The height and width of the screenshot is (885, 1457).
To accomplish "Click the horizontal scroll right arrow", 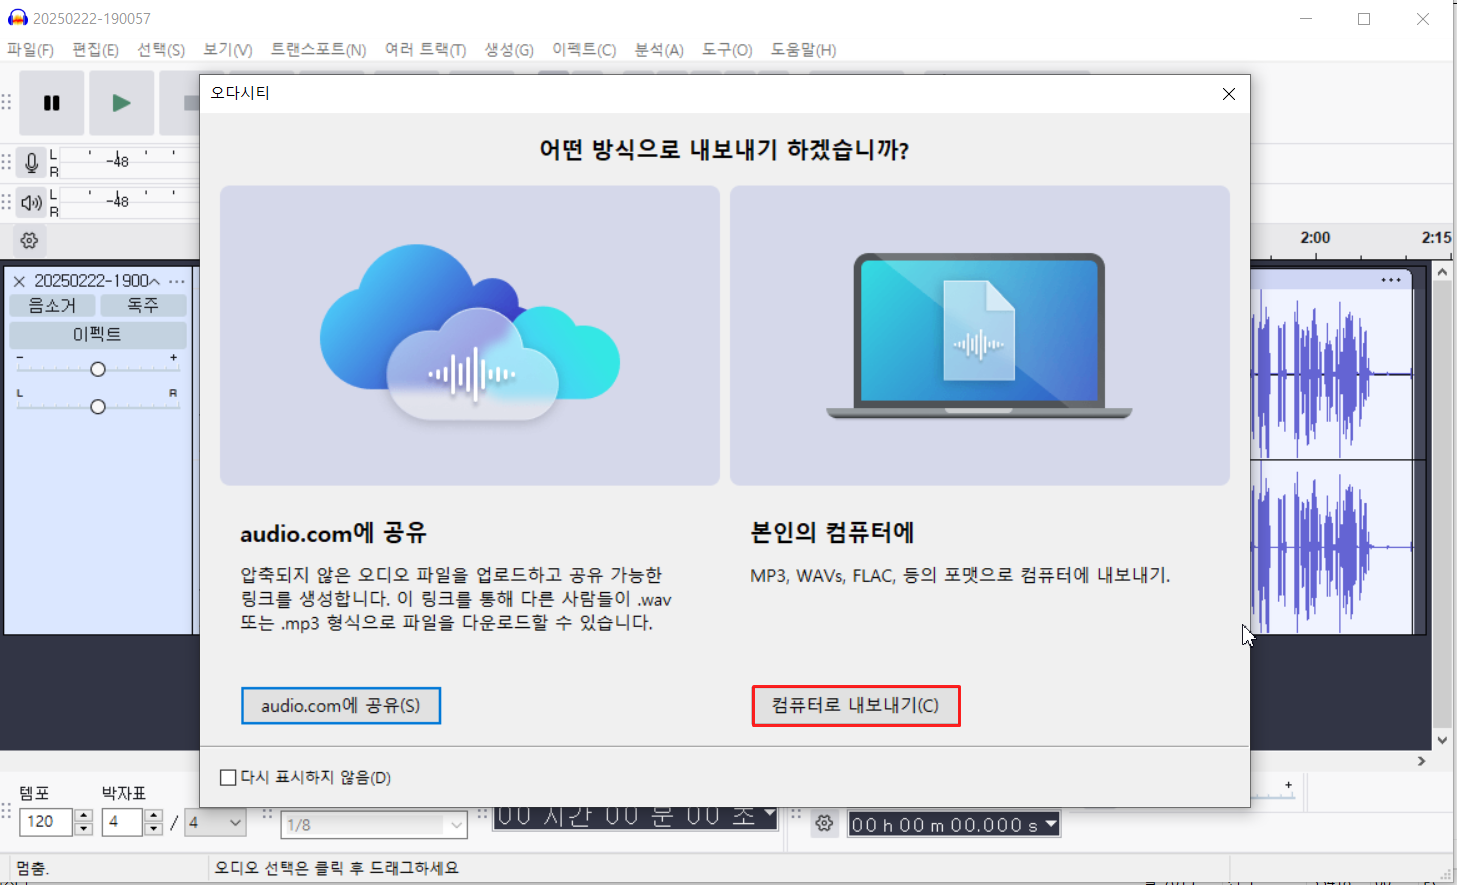I will click(1422, 761).
